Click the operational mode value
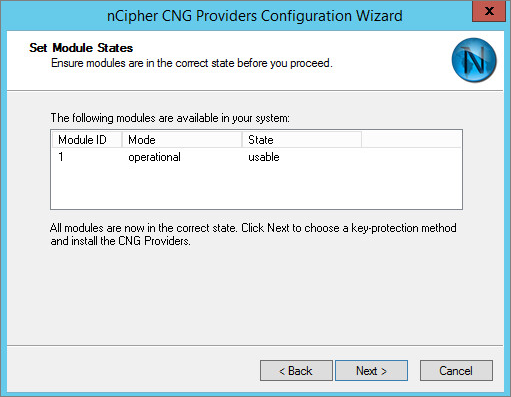The width and height of the screenshot is (511, 397). (154, 157)
